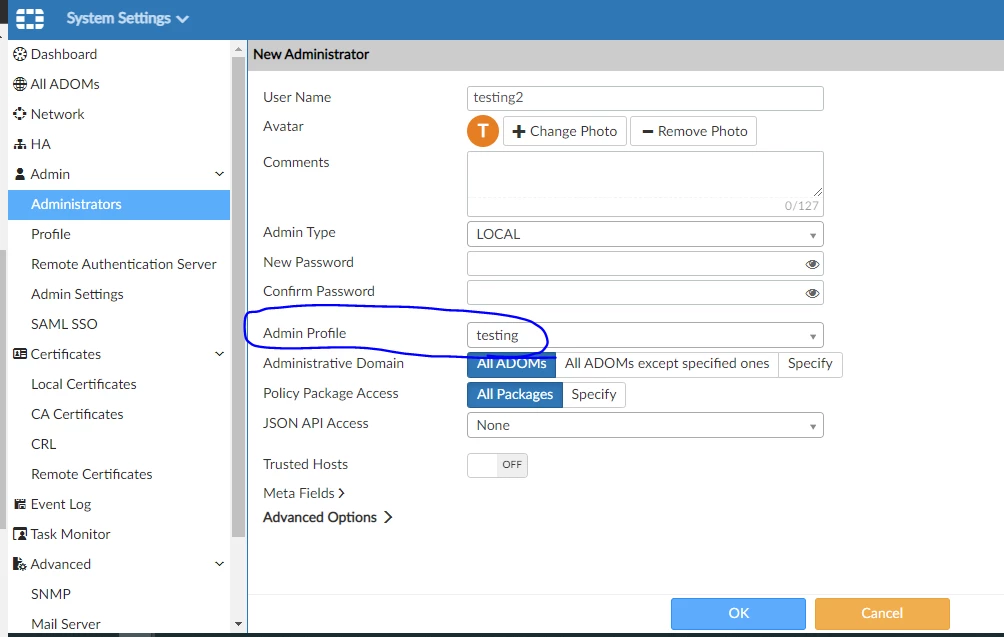Viewport: 1004px width, 637px height.
Task: Click the OK button
Action: [738, 613]
